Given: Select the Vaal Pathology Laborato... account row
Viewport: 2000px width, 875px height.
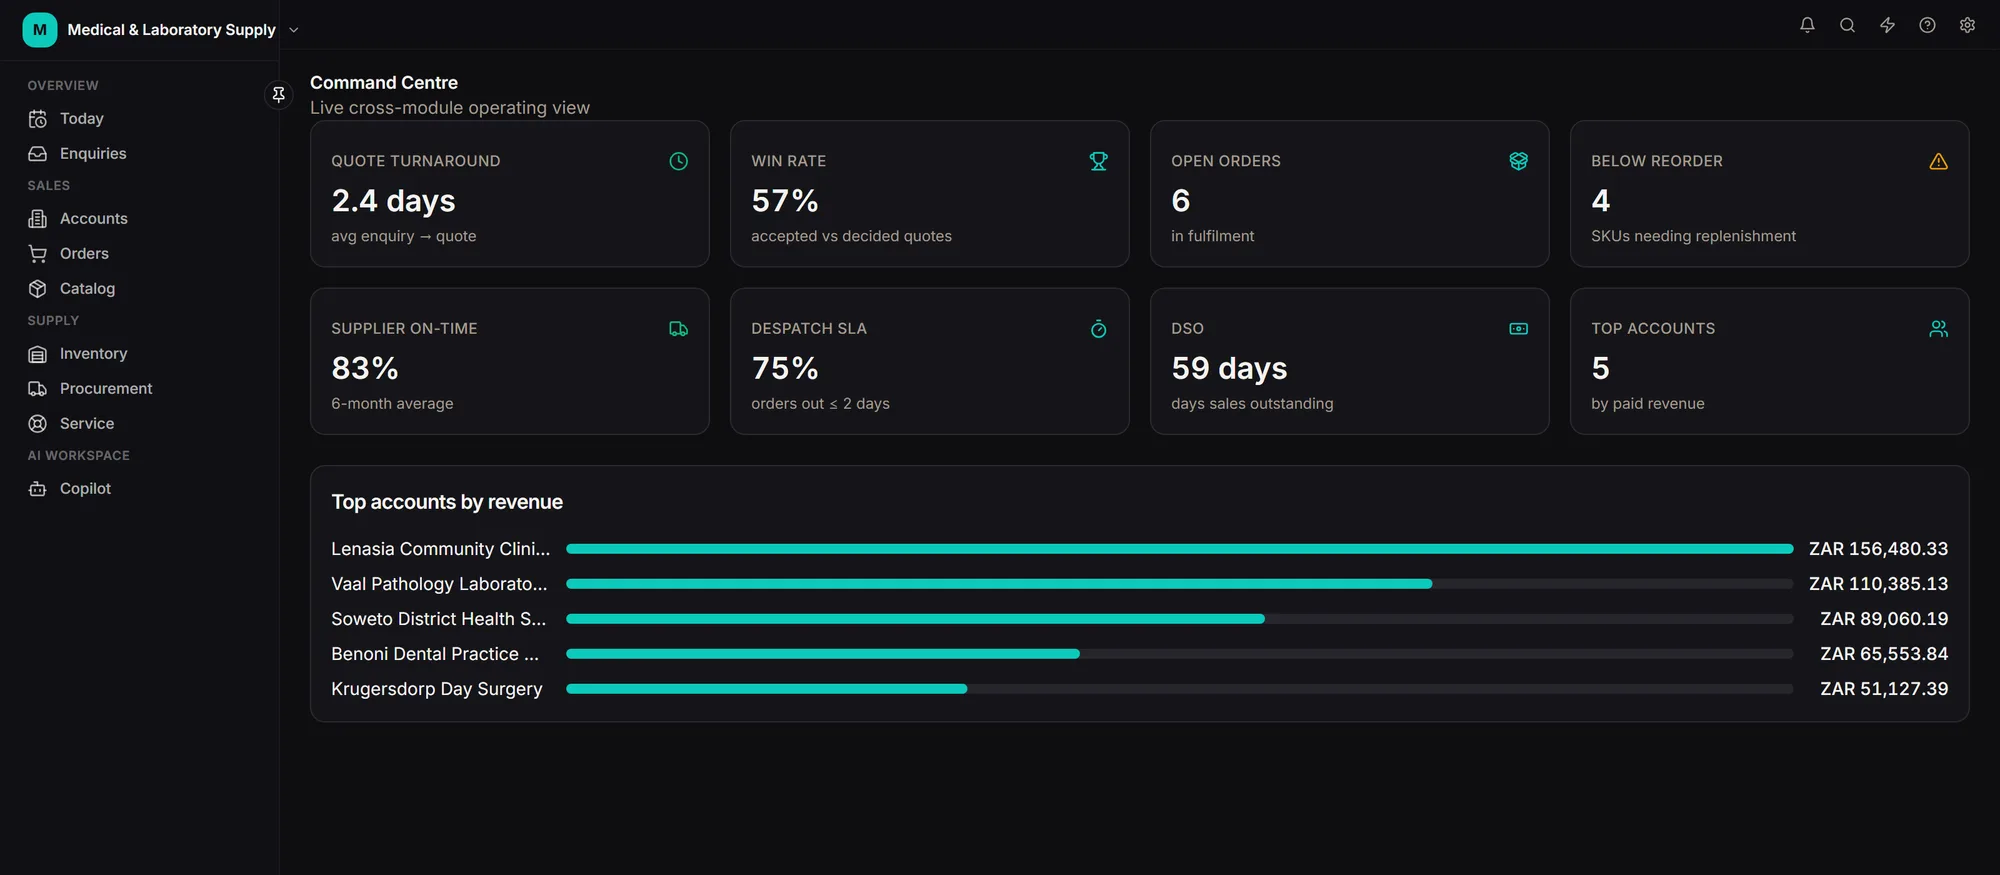Looking at the screenshot, I should 1140,584.
